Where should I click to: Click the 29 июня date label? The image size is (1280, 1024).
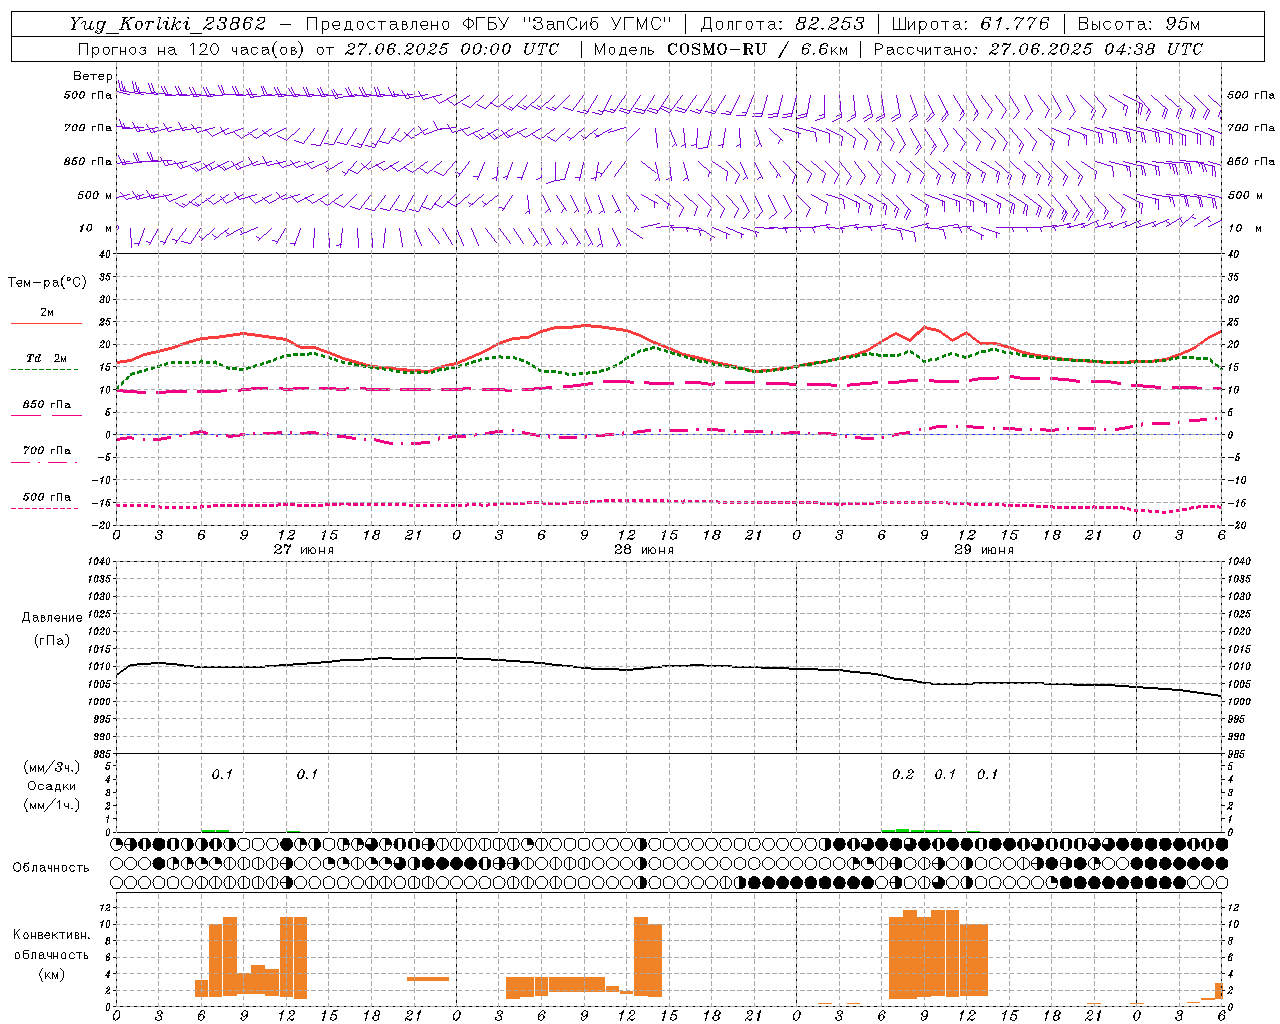tap(984, 550)
